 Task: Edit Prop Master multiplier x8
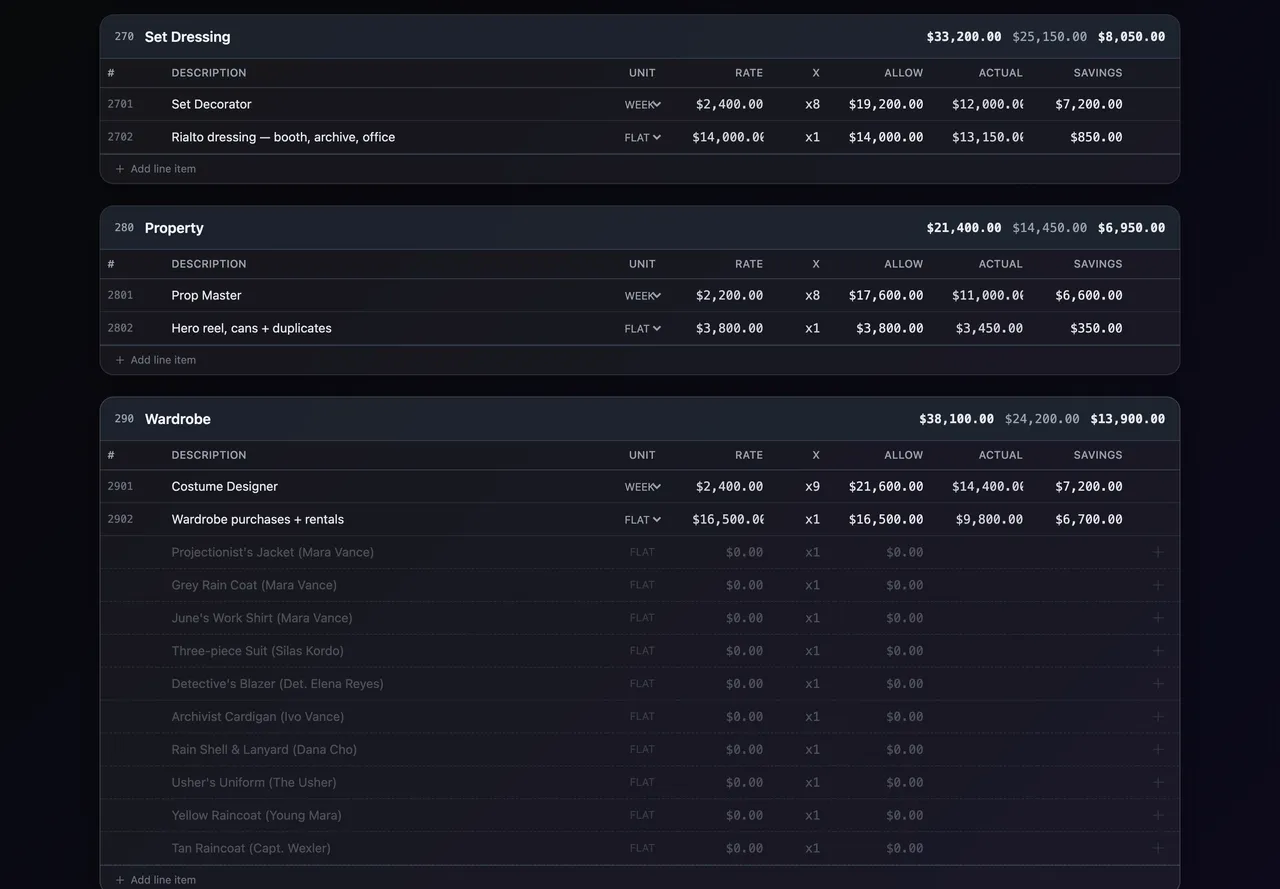pos(812,295)
